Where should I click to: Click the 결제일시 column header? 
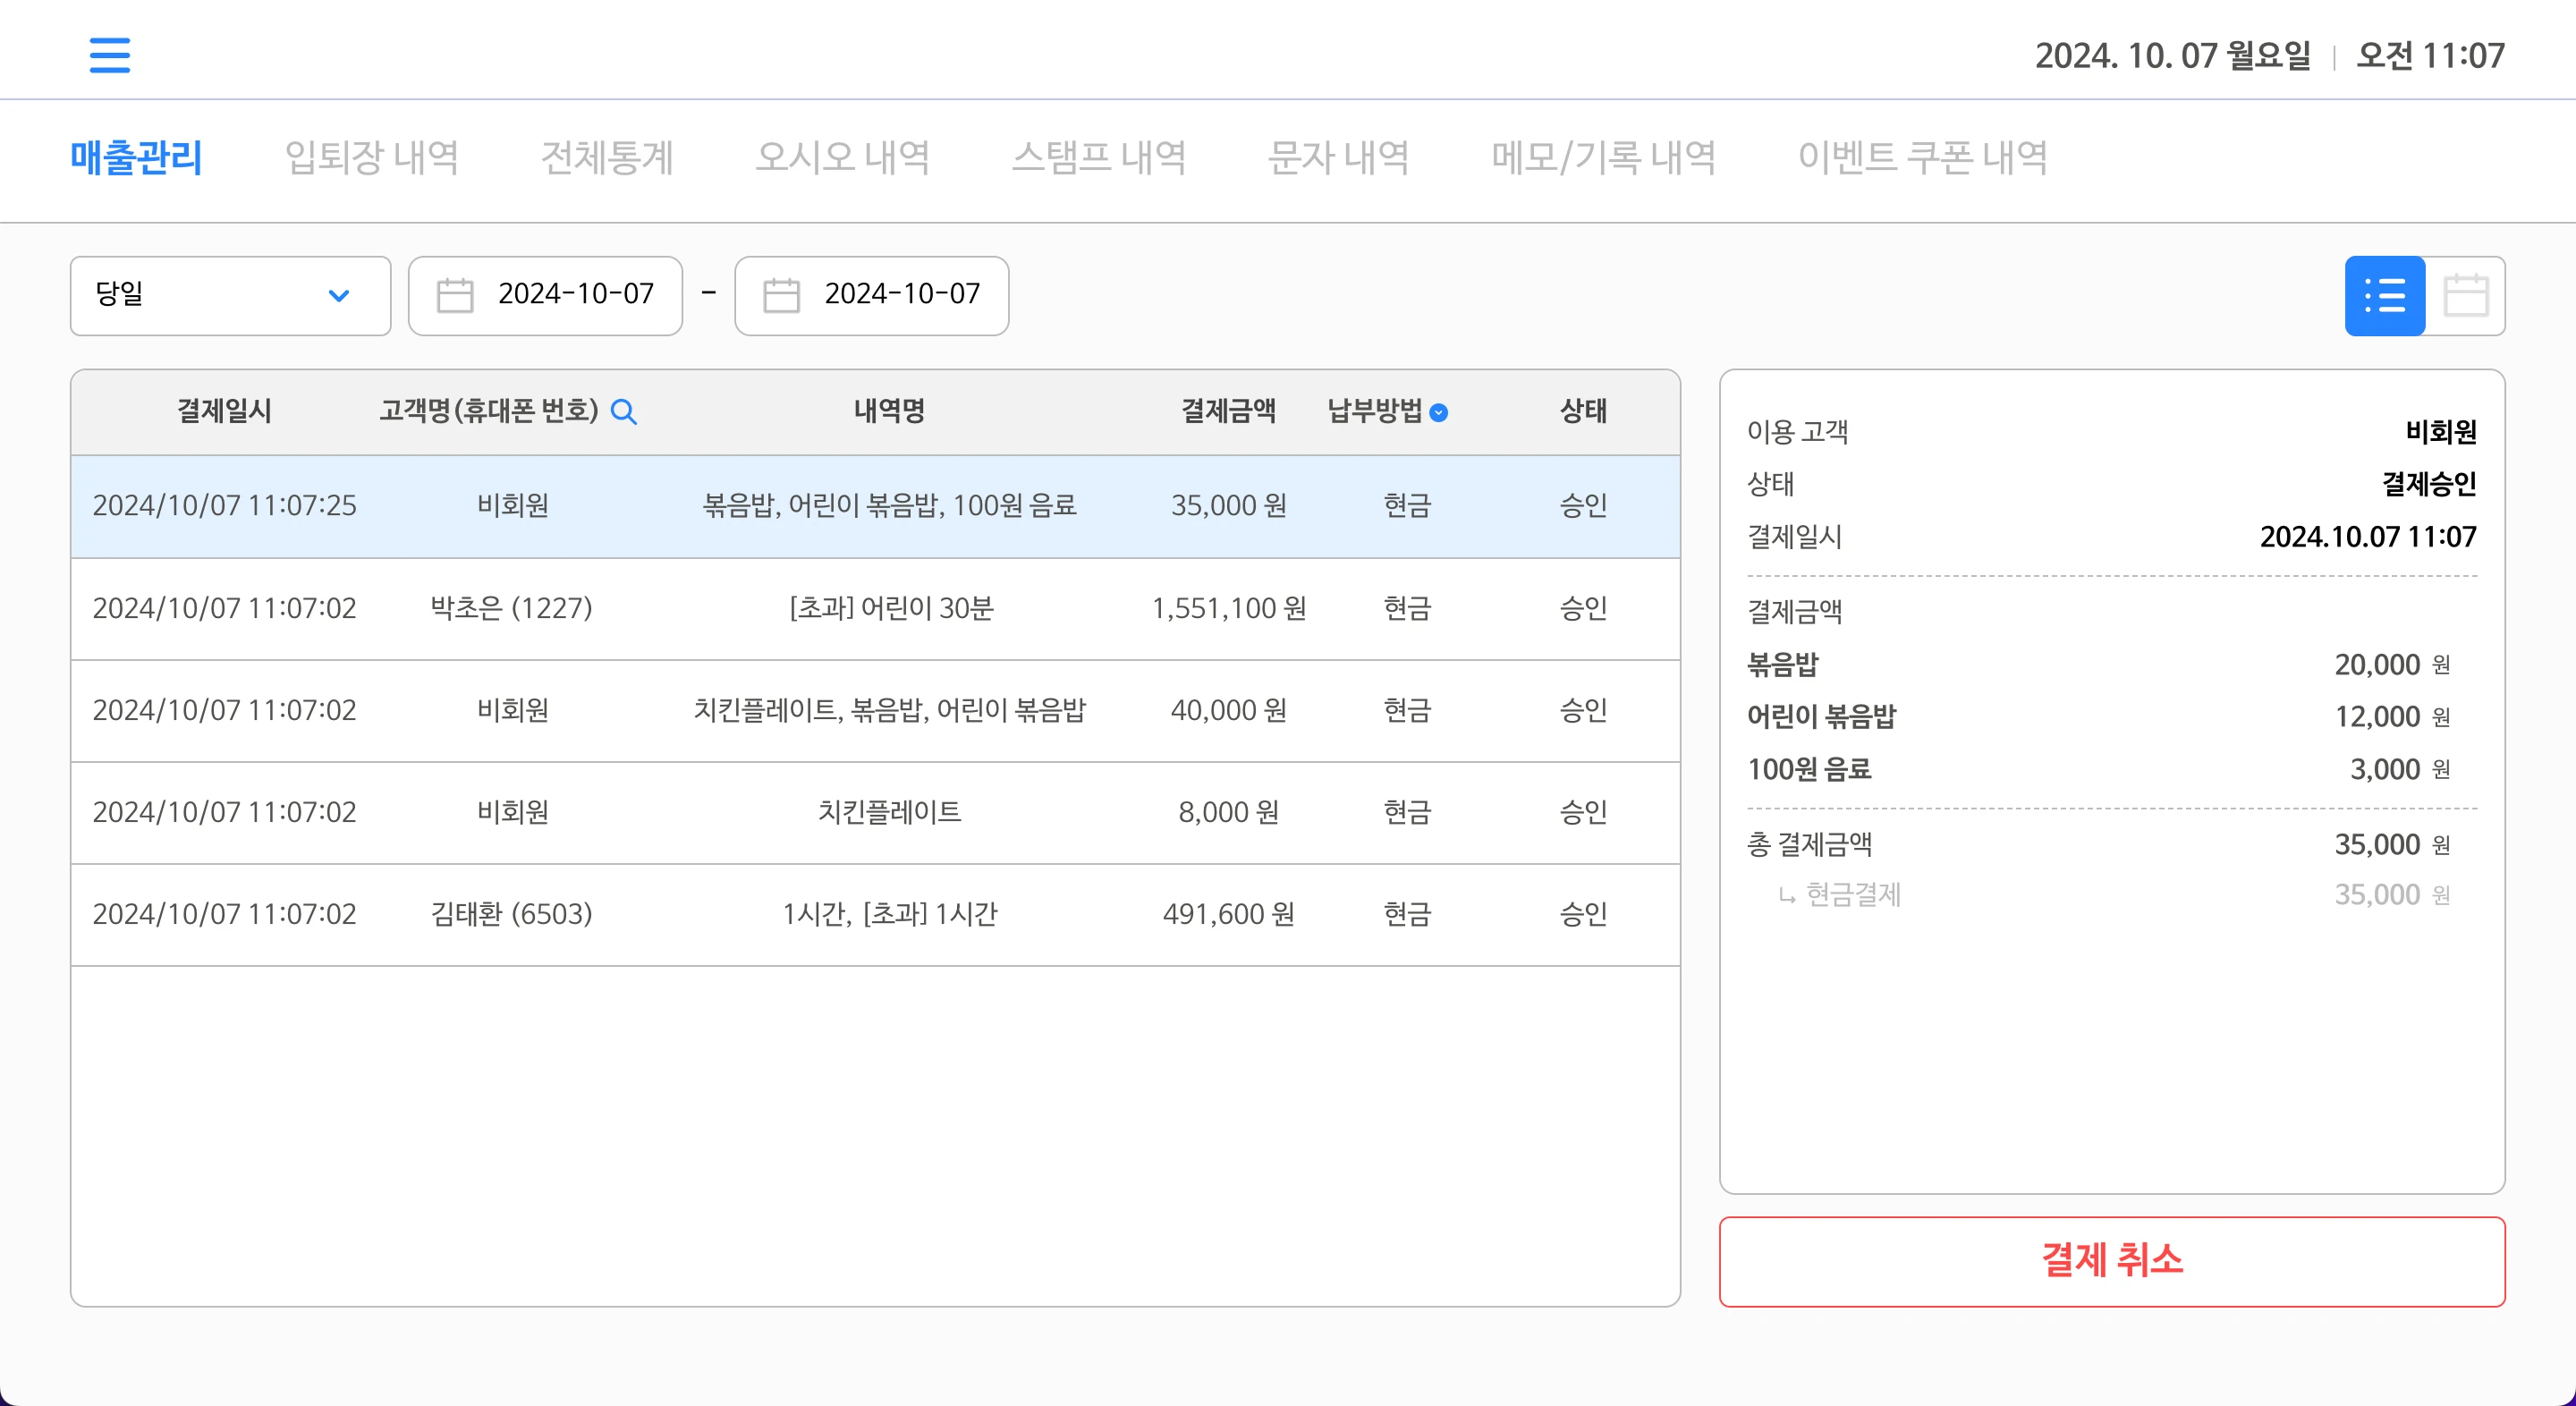pos(224,411)
